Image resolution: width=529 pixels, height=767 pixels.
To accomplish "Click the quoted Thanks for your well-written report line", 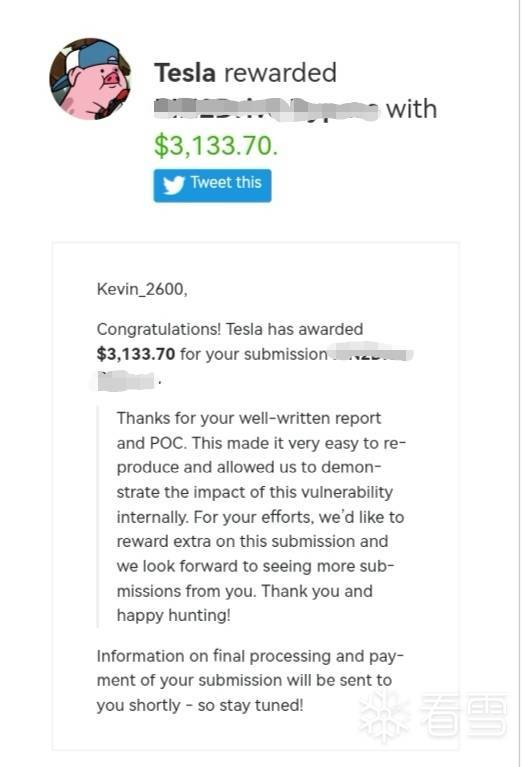I will (249, 418).
